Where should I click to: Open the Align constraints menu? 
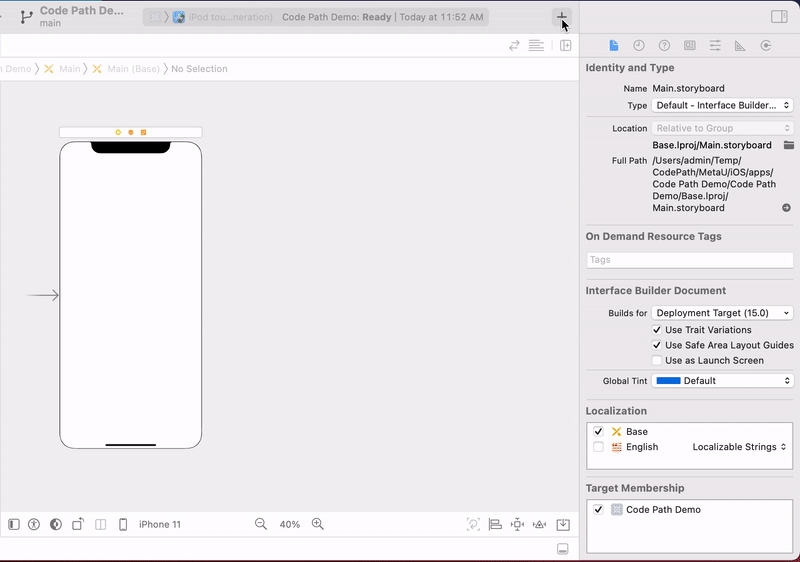tap(495, 524)
